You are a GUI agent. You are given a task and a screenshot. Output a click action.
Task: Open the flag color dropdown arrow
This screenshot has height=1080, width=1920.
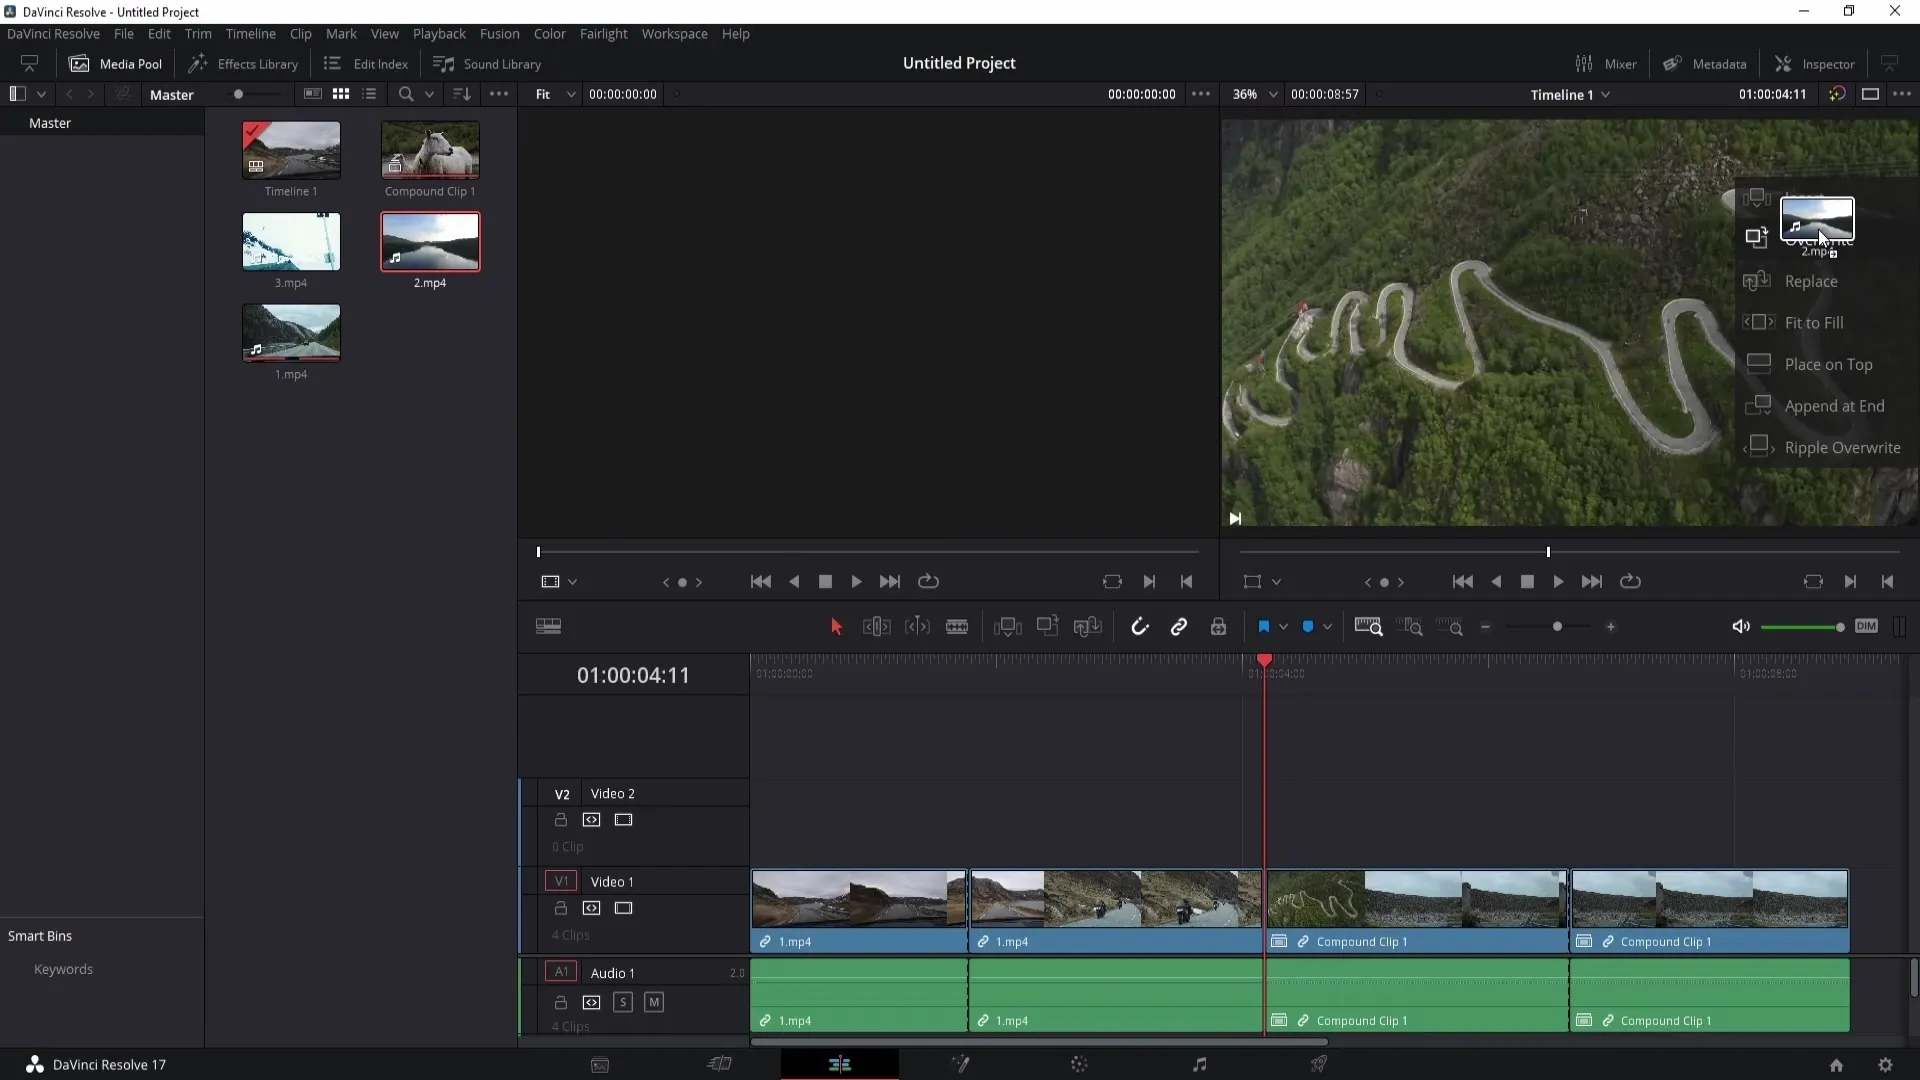(1283, 627)
